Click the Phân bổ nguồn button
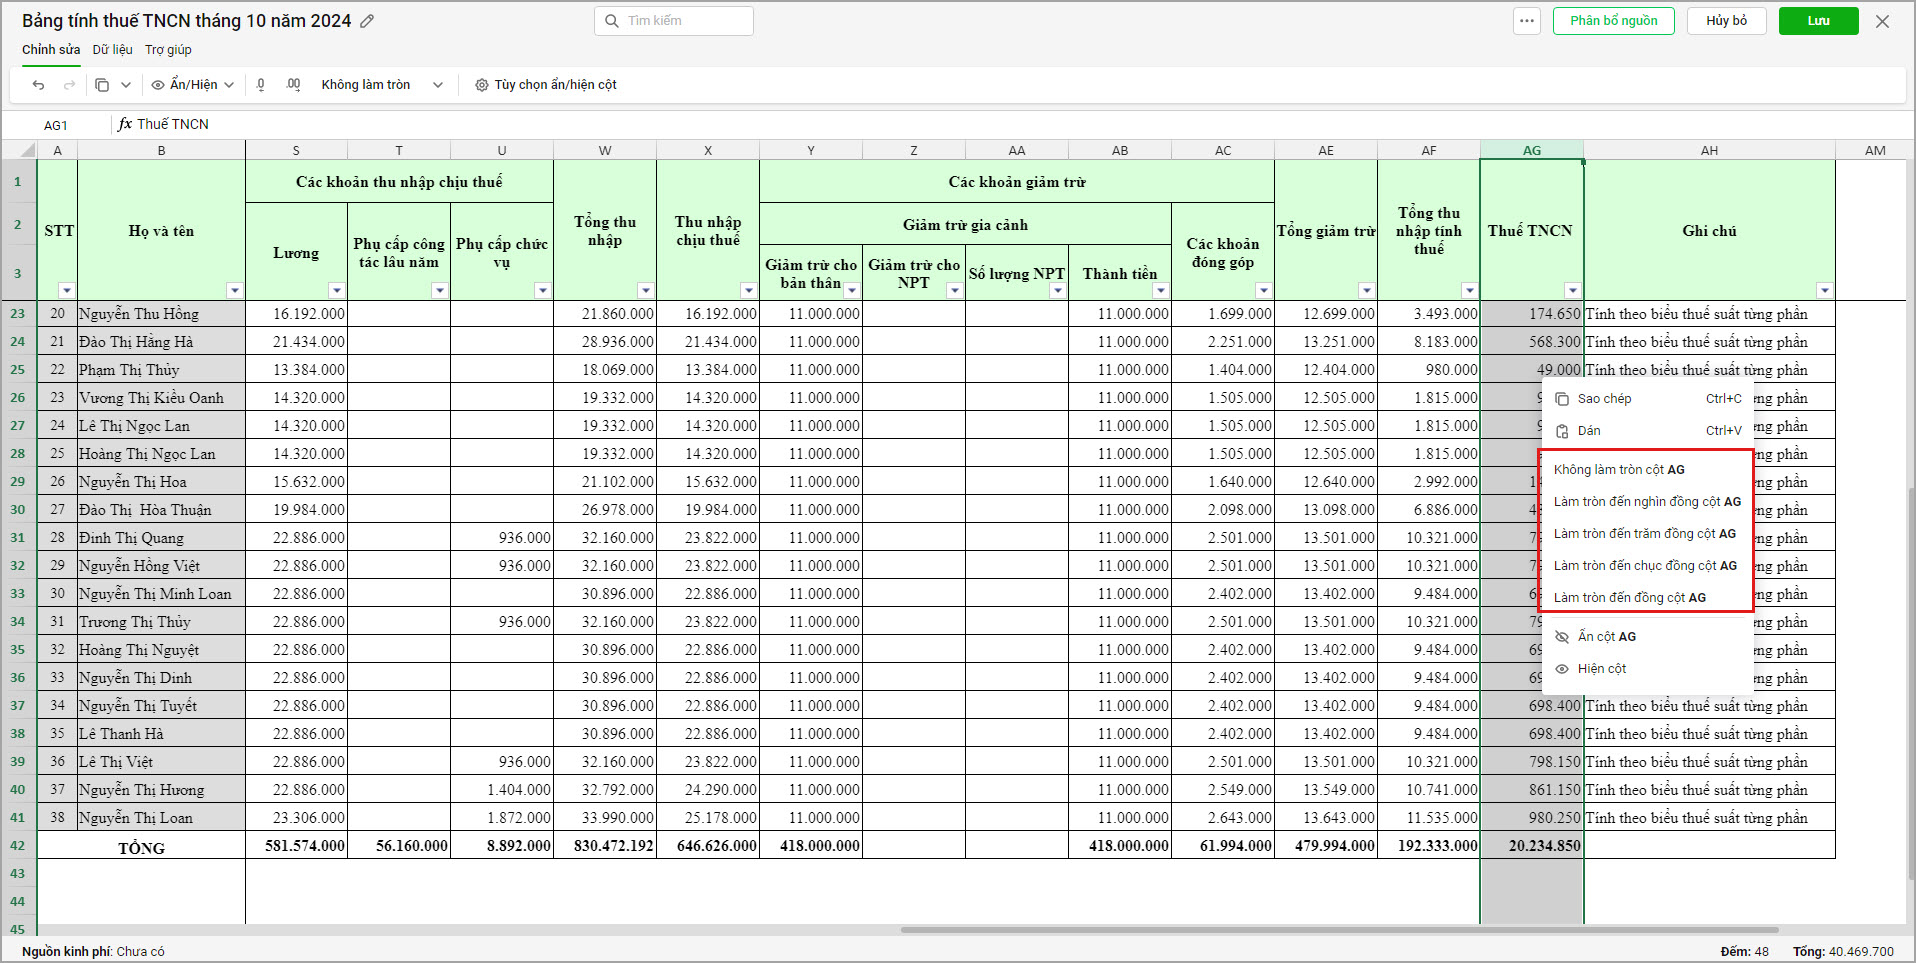Screen dimensions: 1916x963 coord(1613,21)
